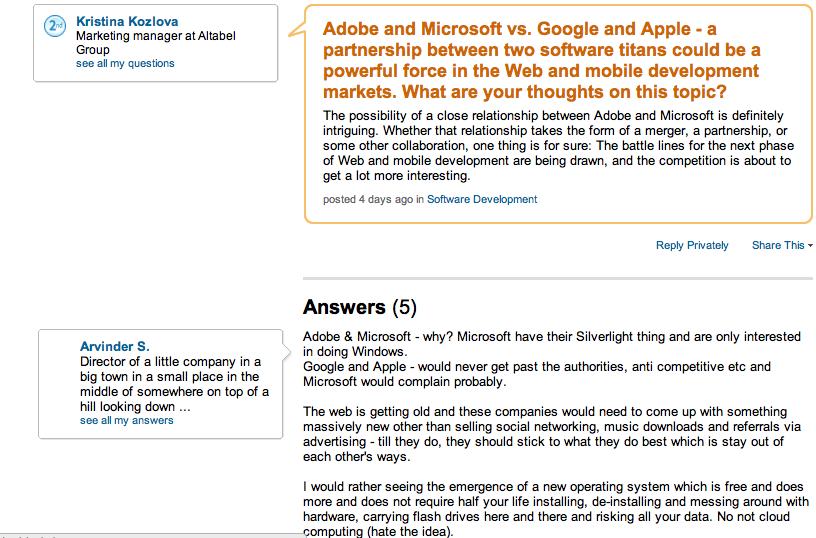Open Kristina Kozlova's profile
Screen dimensions: 816x538
(127, 21)
